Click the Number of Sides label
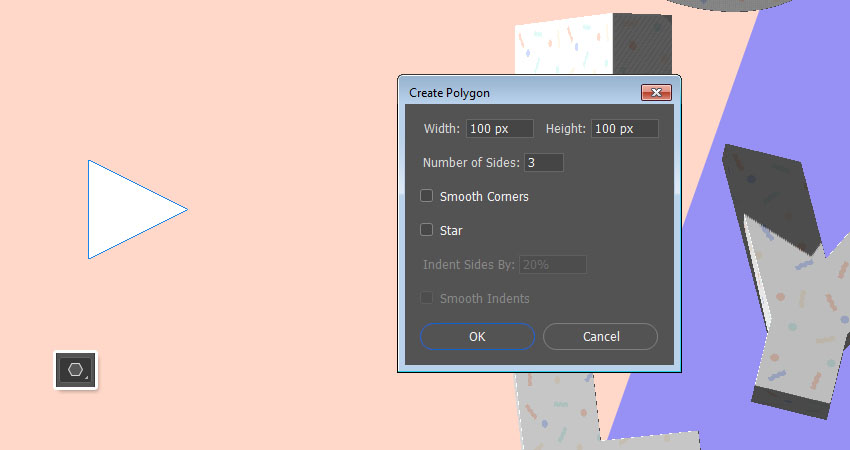The height and width of the screenshot is (450, 850). click(x=471, y=163)
